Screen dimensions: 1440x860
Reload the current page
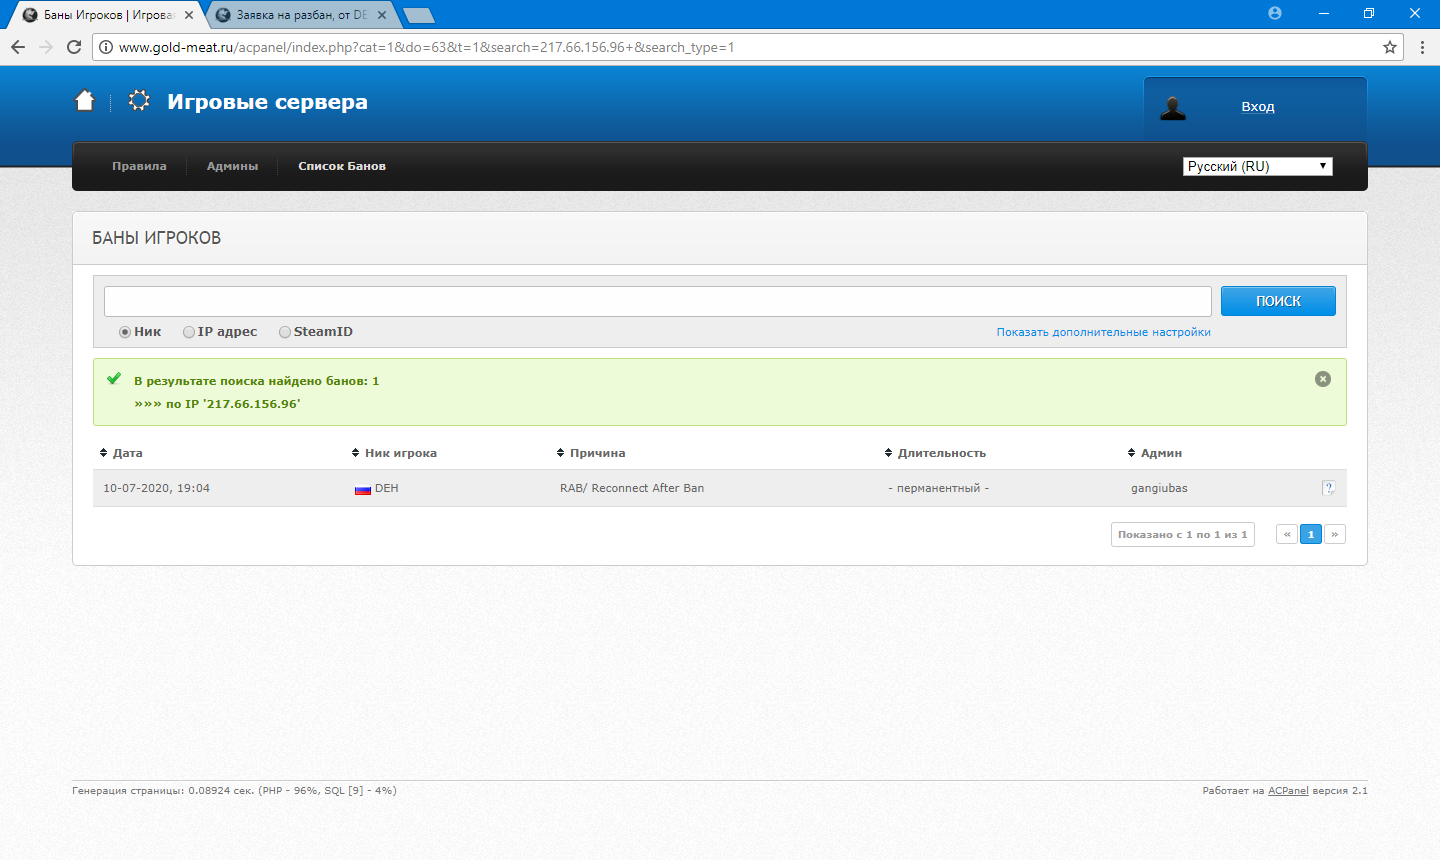(74, 47)
